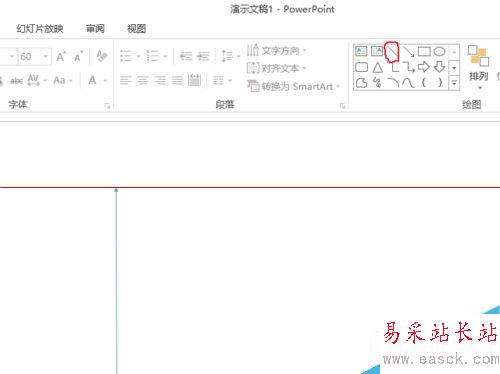500x374 pixels.
Task: Select the Arc shape
Action: (393, 82)
